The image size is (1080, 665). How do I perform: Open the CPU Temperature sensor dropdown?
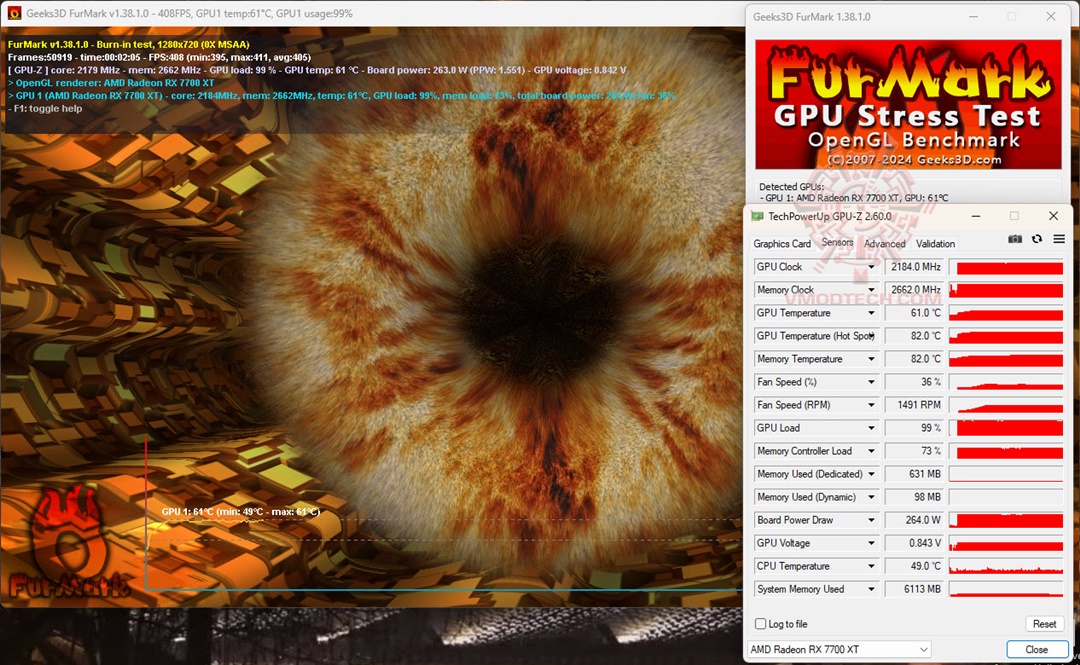[x=871, y=566]
